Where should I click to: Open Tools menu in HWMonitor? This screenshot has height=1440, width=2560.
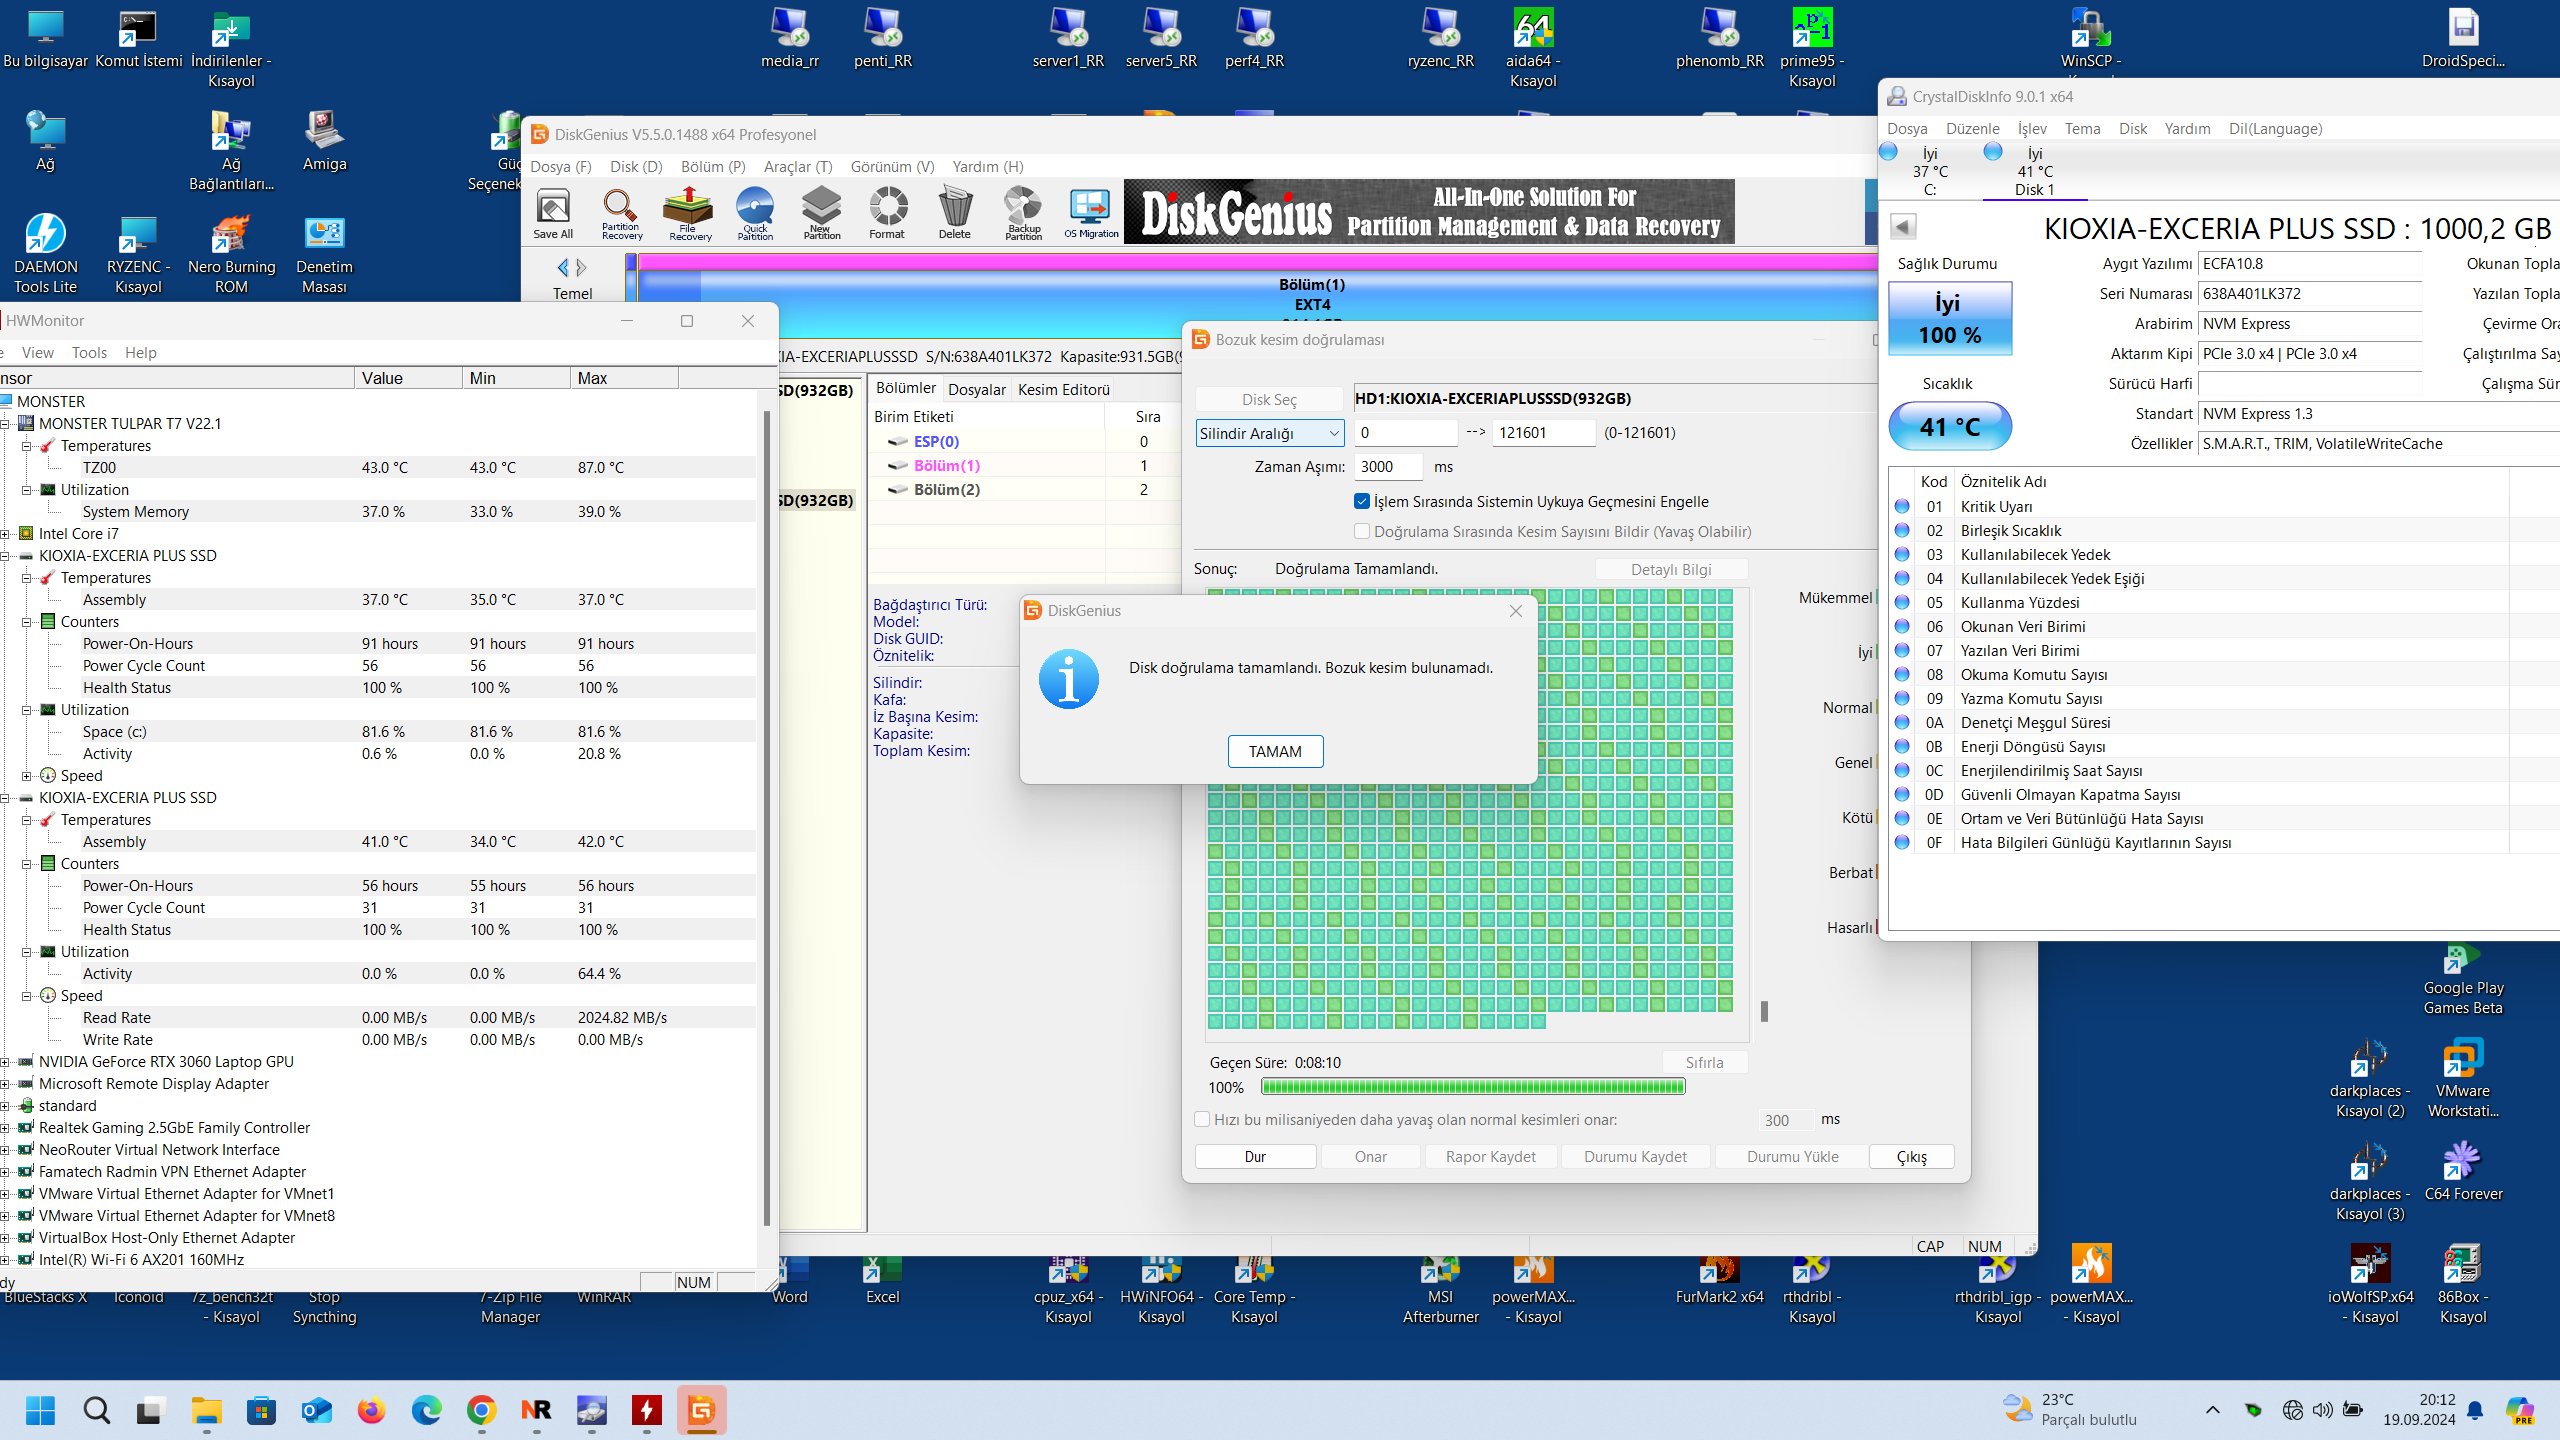[89, 352]
